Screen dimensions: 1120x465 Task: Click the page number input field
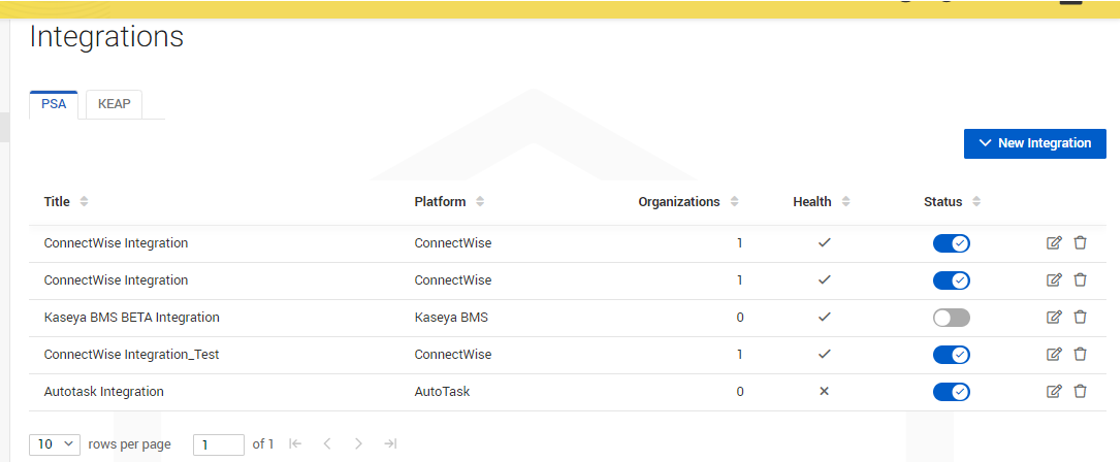tap(218, 444)
